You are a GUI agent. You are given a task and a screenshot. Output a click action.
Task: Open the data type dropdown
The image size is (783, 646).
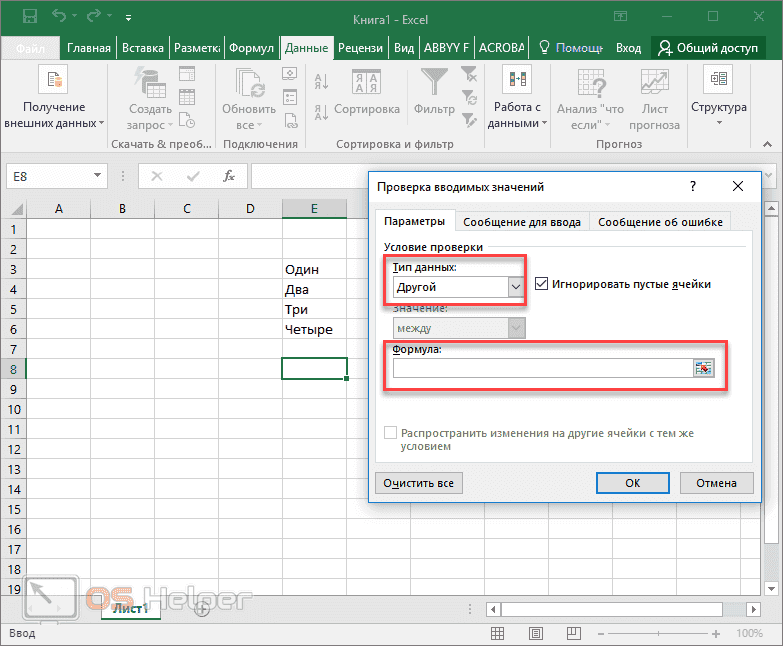point(516,287)
